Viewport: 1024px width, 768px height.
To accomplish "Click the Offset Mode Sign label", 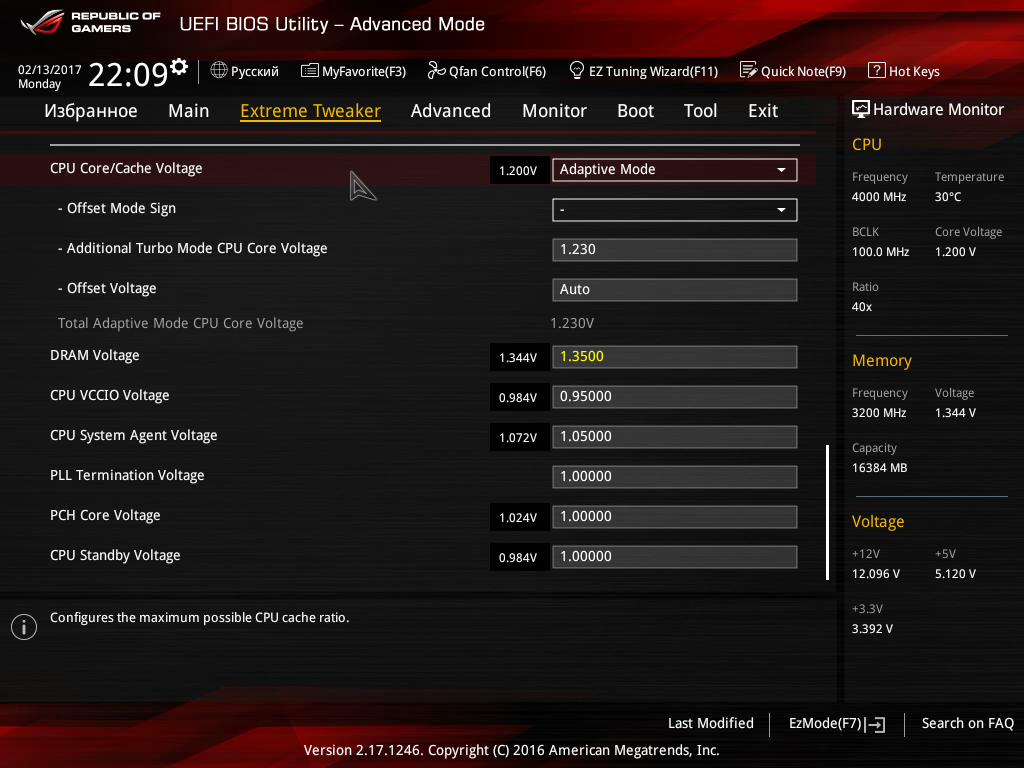I will click(117, 208).
